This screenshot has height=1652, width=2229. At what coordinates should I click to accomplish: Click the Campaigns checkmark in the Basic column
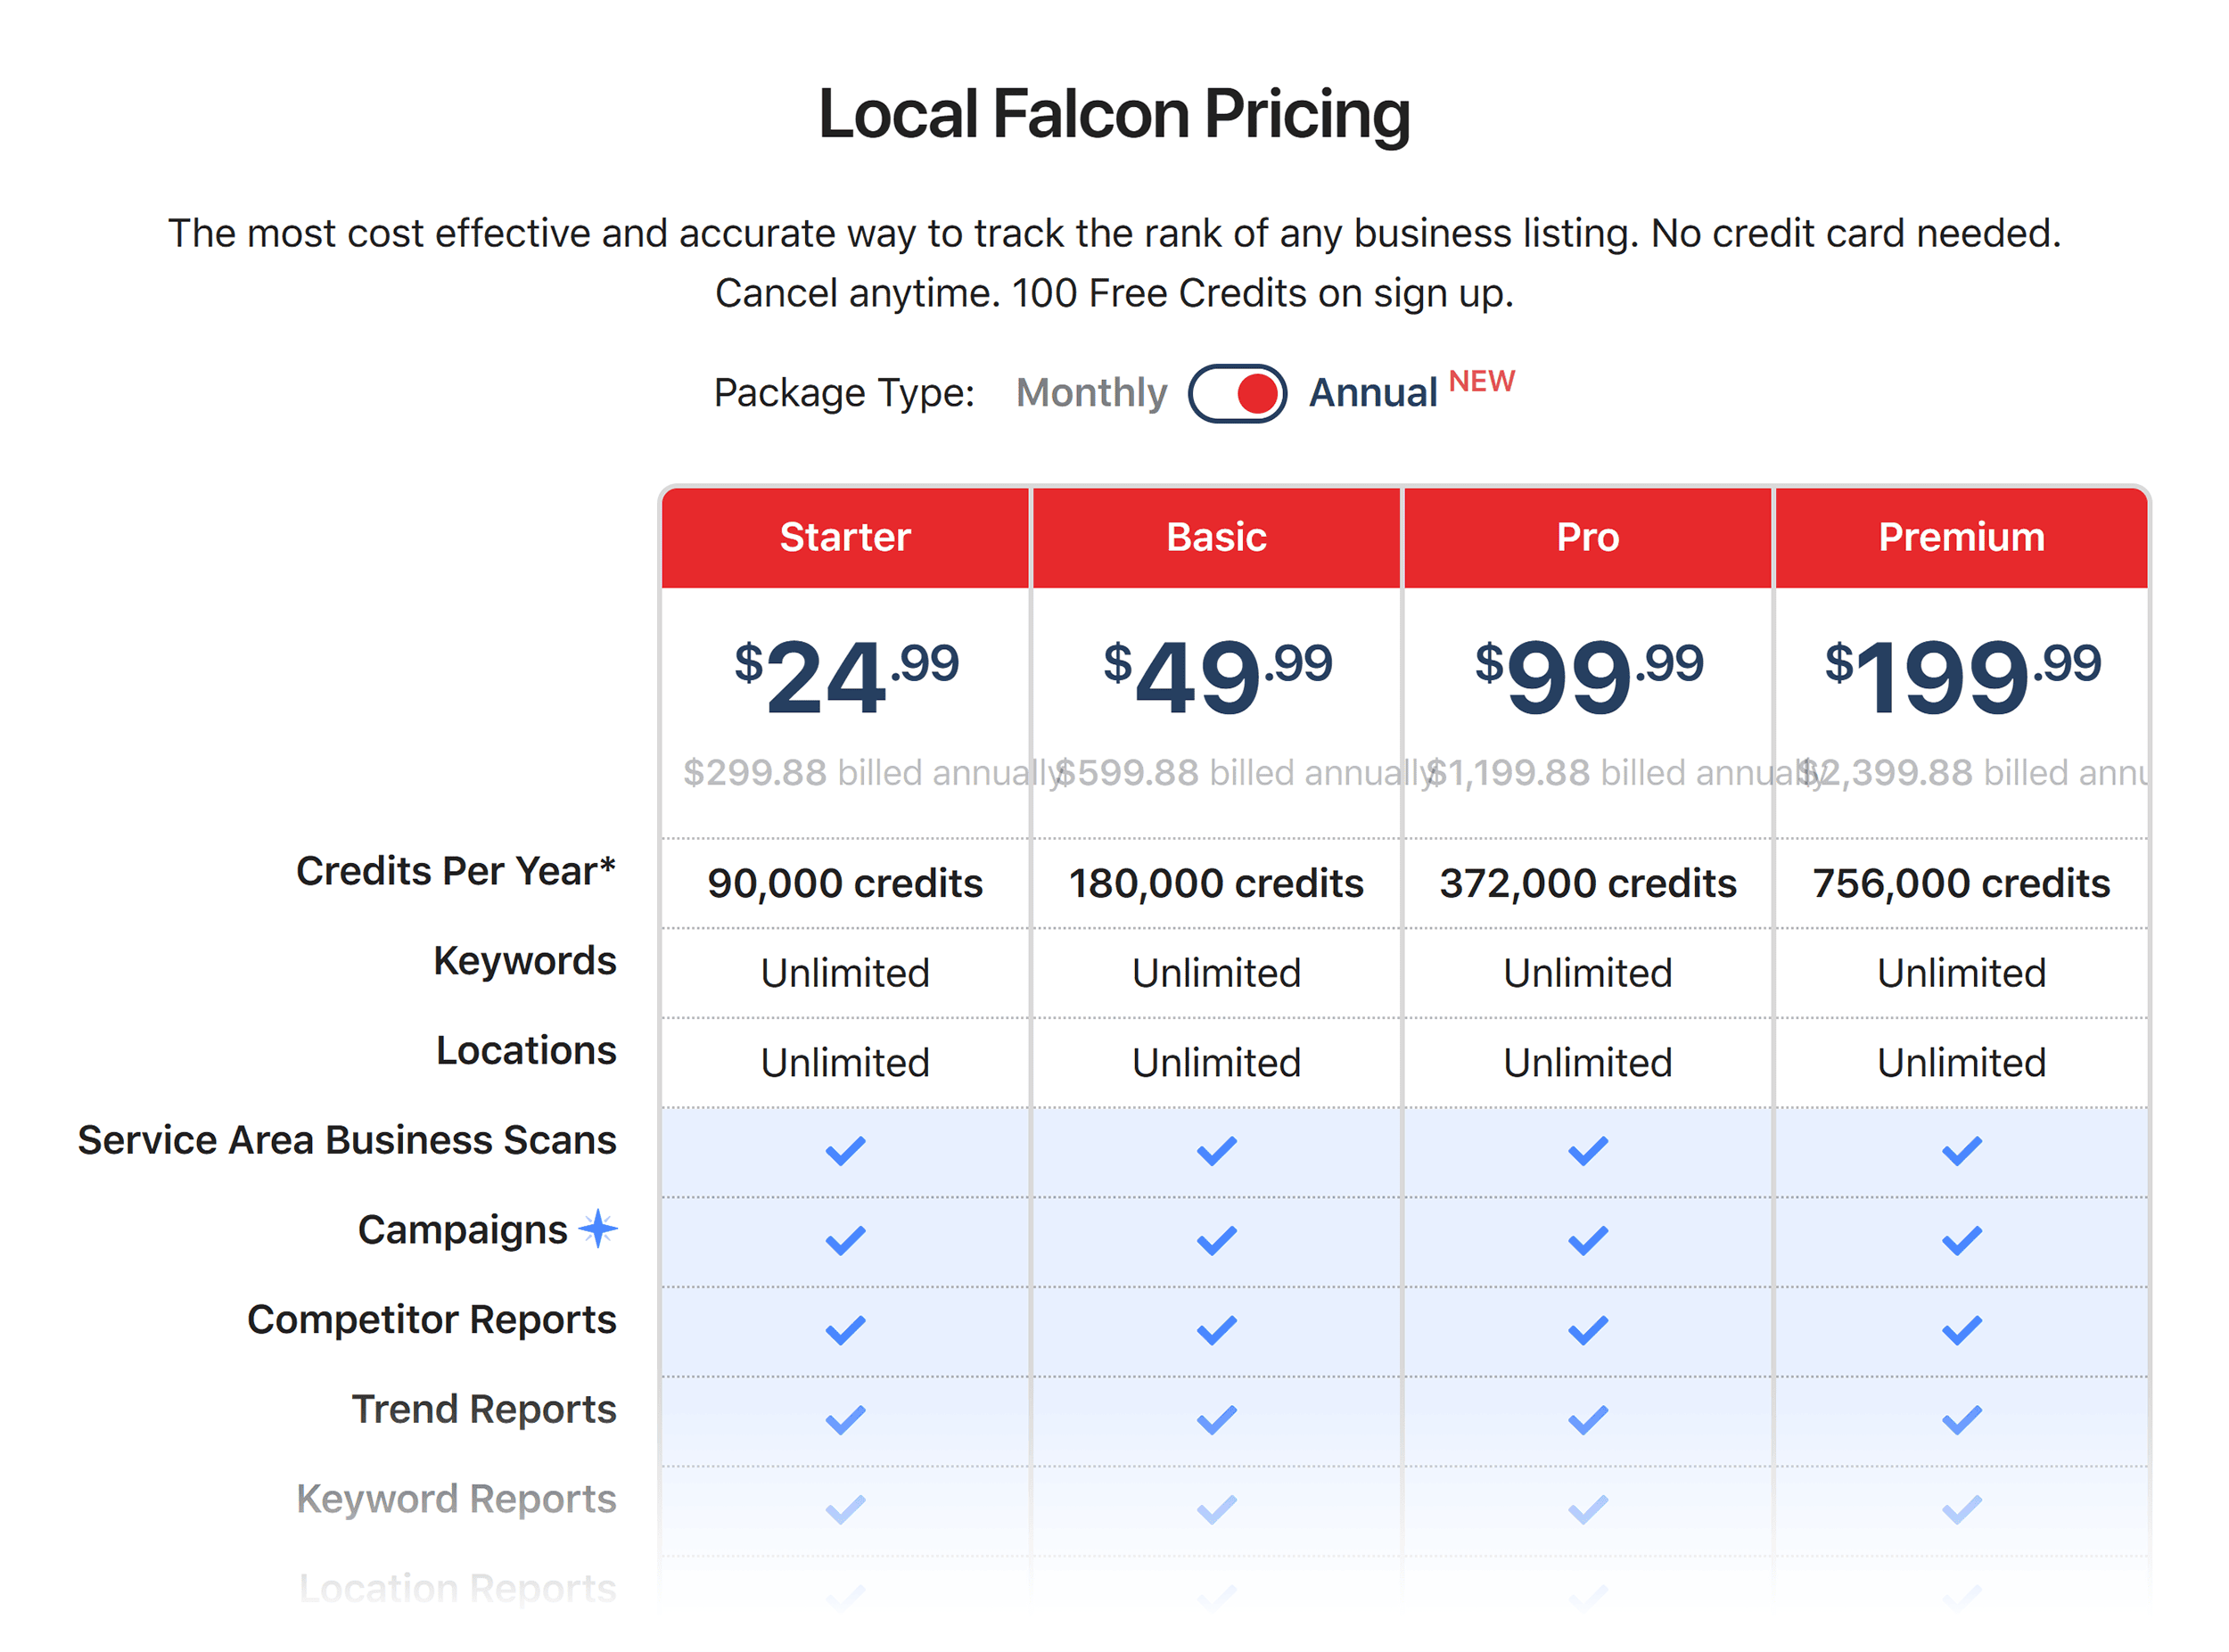tap(1216, 1240)
